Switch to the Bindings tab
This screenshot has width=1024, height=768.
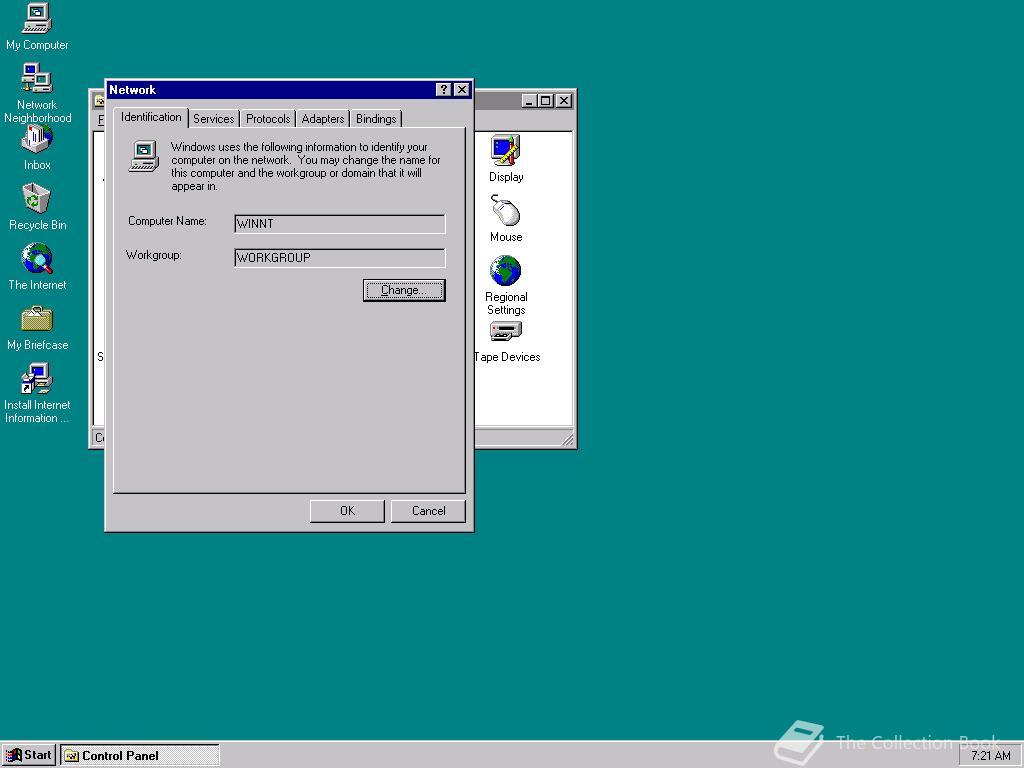click(x=376, y=119)
